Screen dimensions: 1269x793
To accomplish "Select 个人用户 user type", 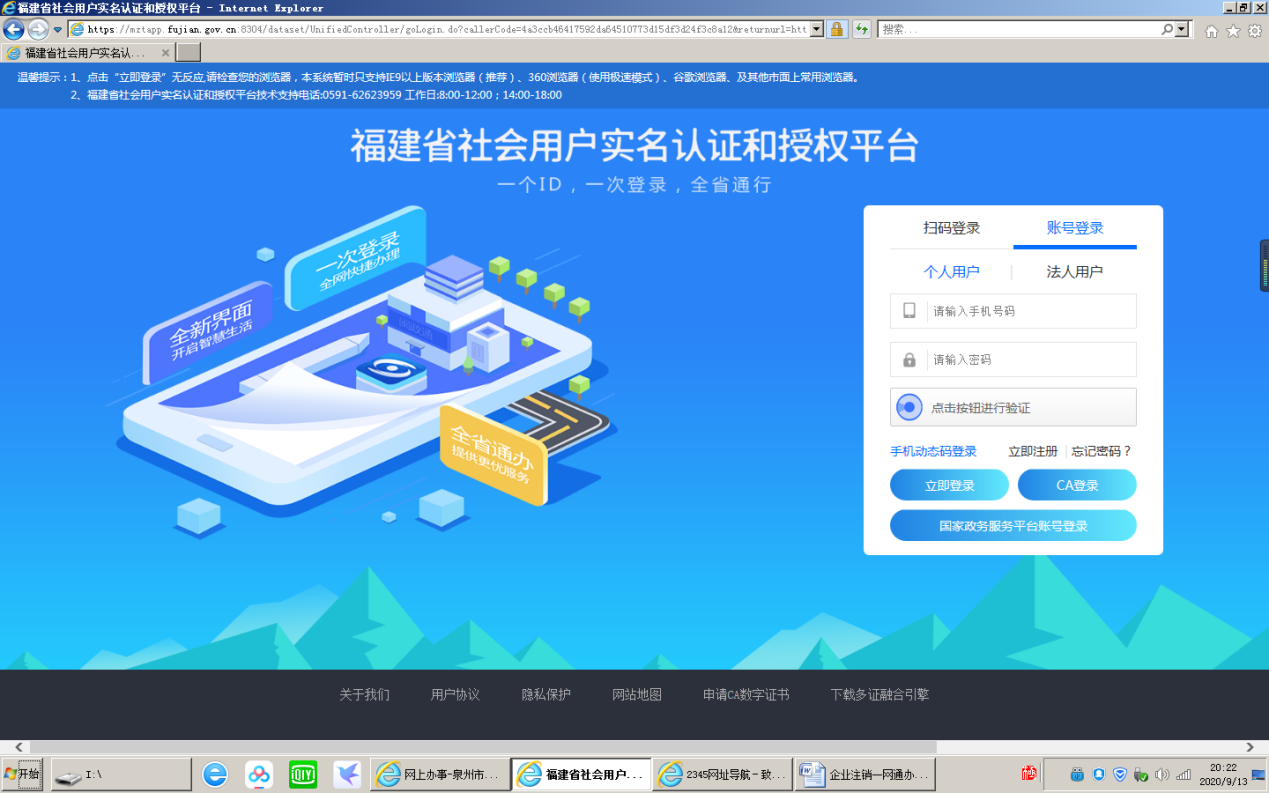I will [x=951, y=272].
